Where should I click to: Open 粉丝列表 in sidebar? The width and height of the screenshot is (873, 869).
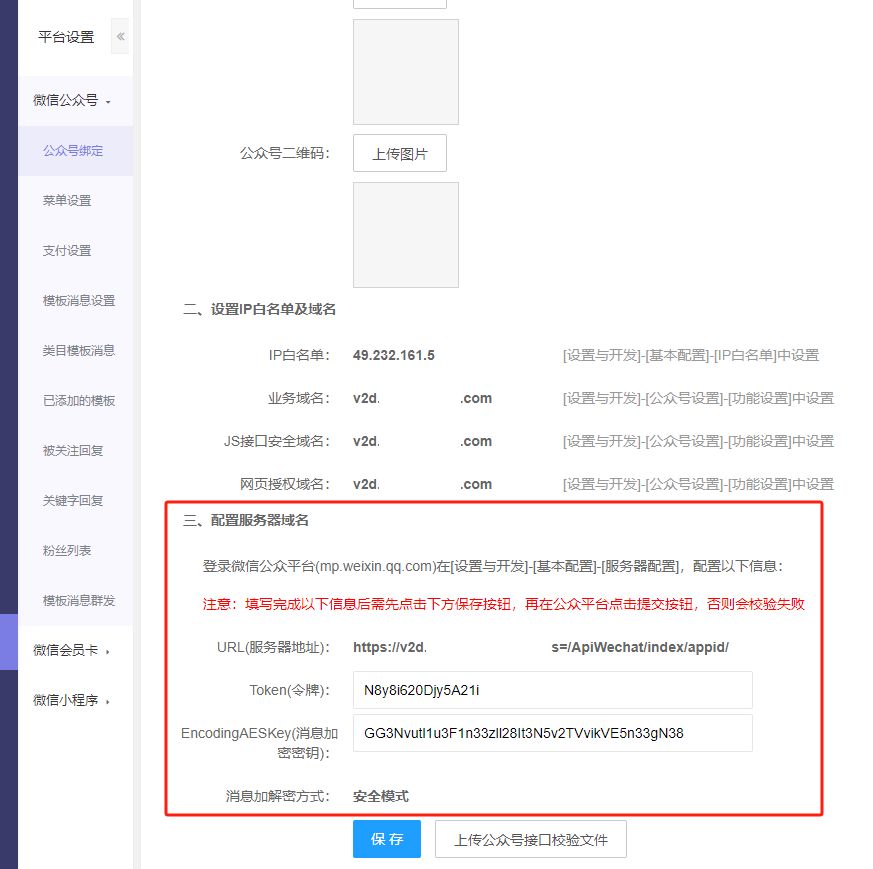(x=67, y=551)
